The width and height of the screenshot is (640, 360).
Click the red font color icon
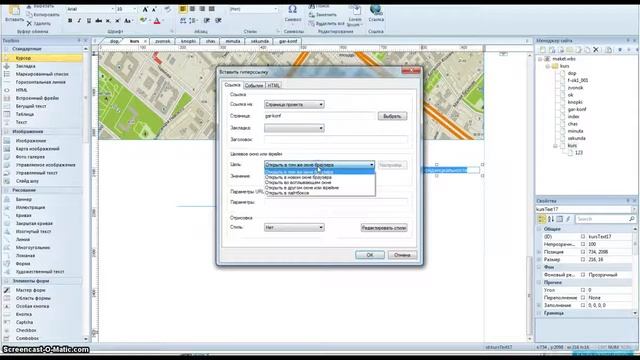[x=157, y=20]
